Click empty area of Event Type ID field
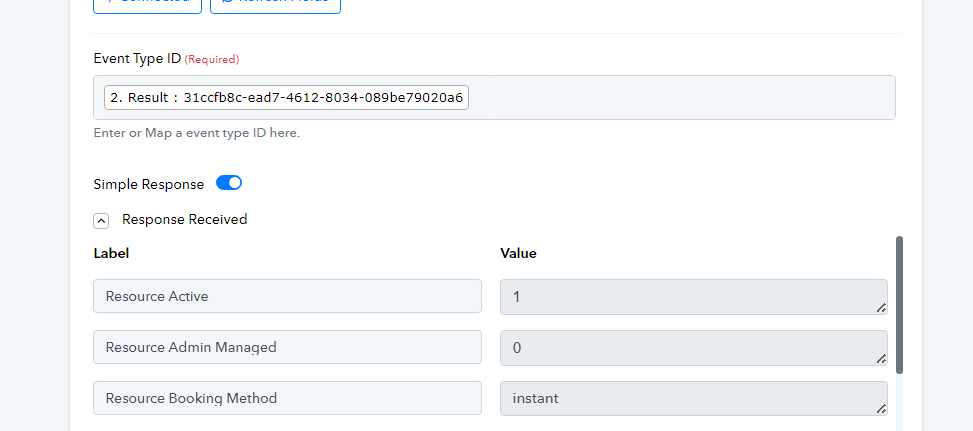Screen dimensions: 973x431 pos(681,98)
